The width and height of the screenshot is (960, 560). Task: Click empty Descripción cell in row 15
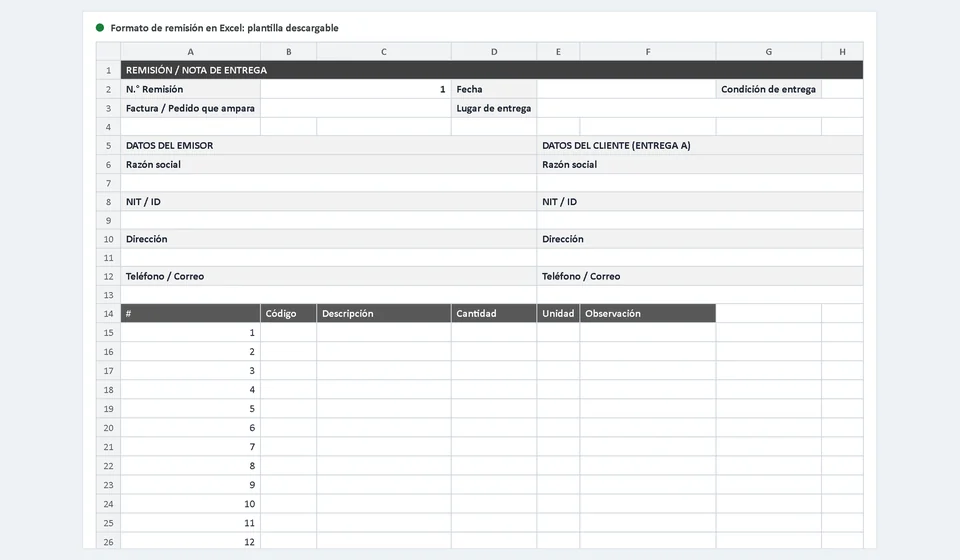[x=384, y=332]
